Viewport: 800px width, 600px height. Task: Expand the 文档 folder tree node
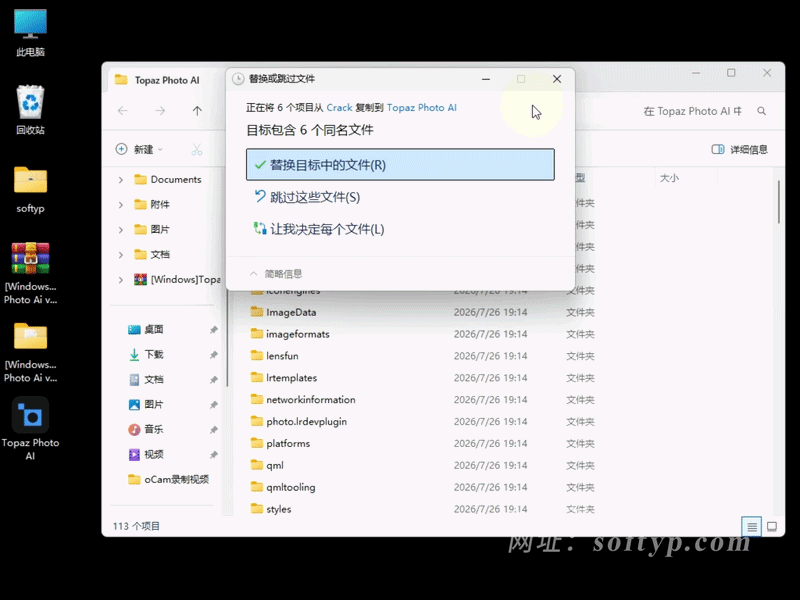pyautogui.click(x=121, y=255)
